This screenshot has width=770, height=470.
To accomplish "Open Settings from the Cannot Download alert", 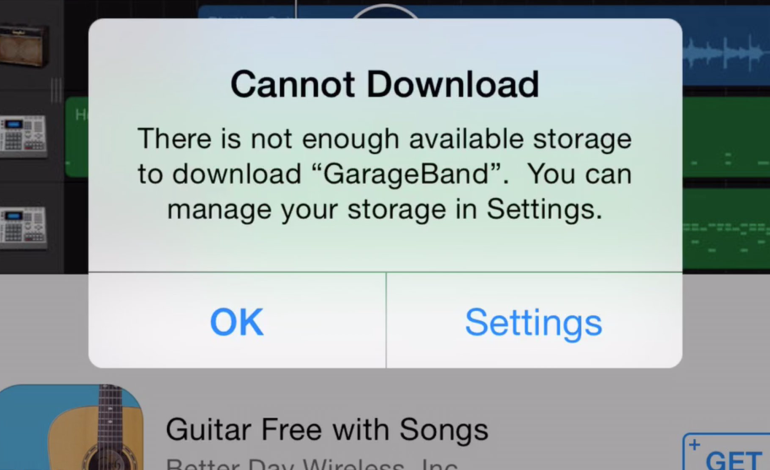I will [x=534, y=322].
